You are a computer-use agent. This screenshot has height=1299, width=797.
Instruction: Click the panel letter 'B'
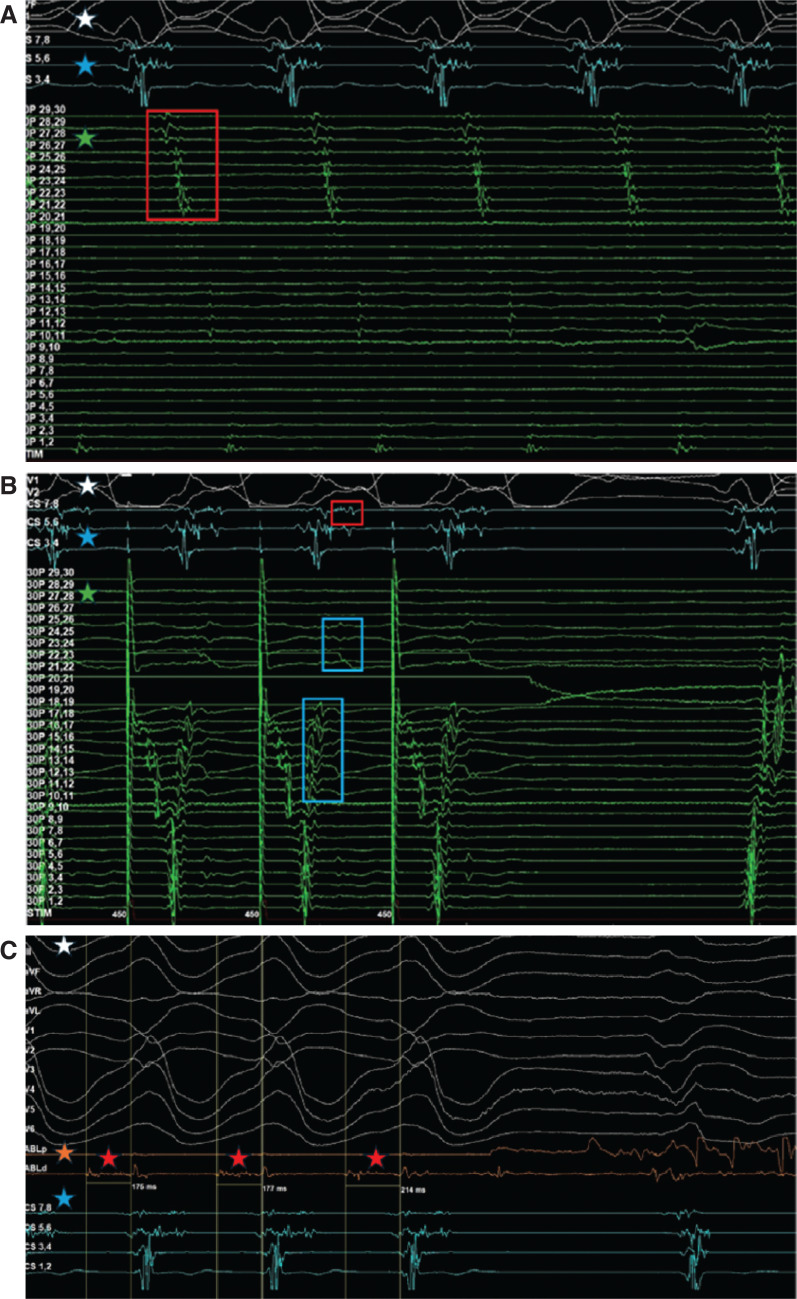click(x=10, y=485)
